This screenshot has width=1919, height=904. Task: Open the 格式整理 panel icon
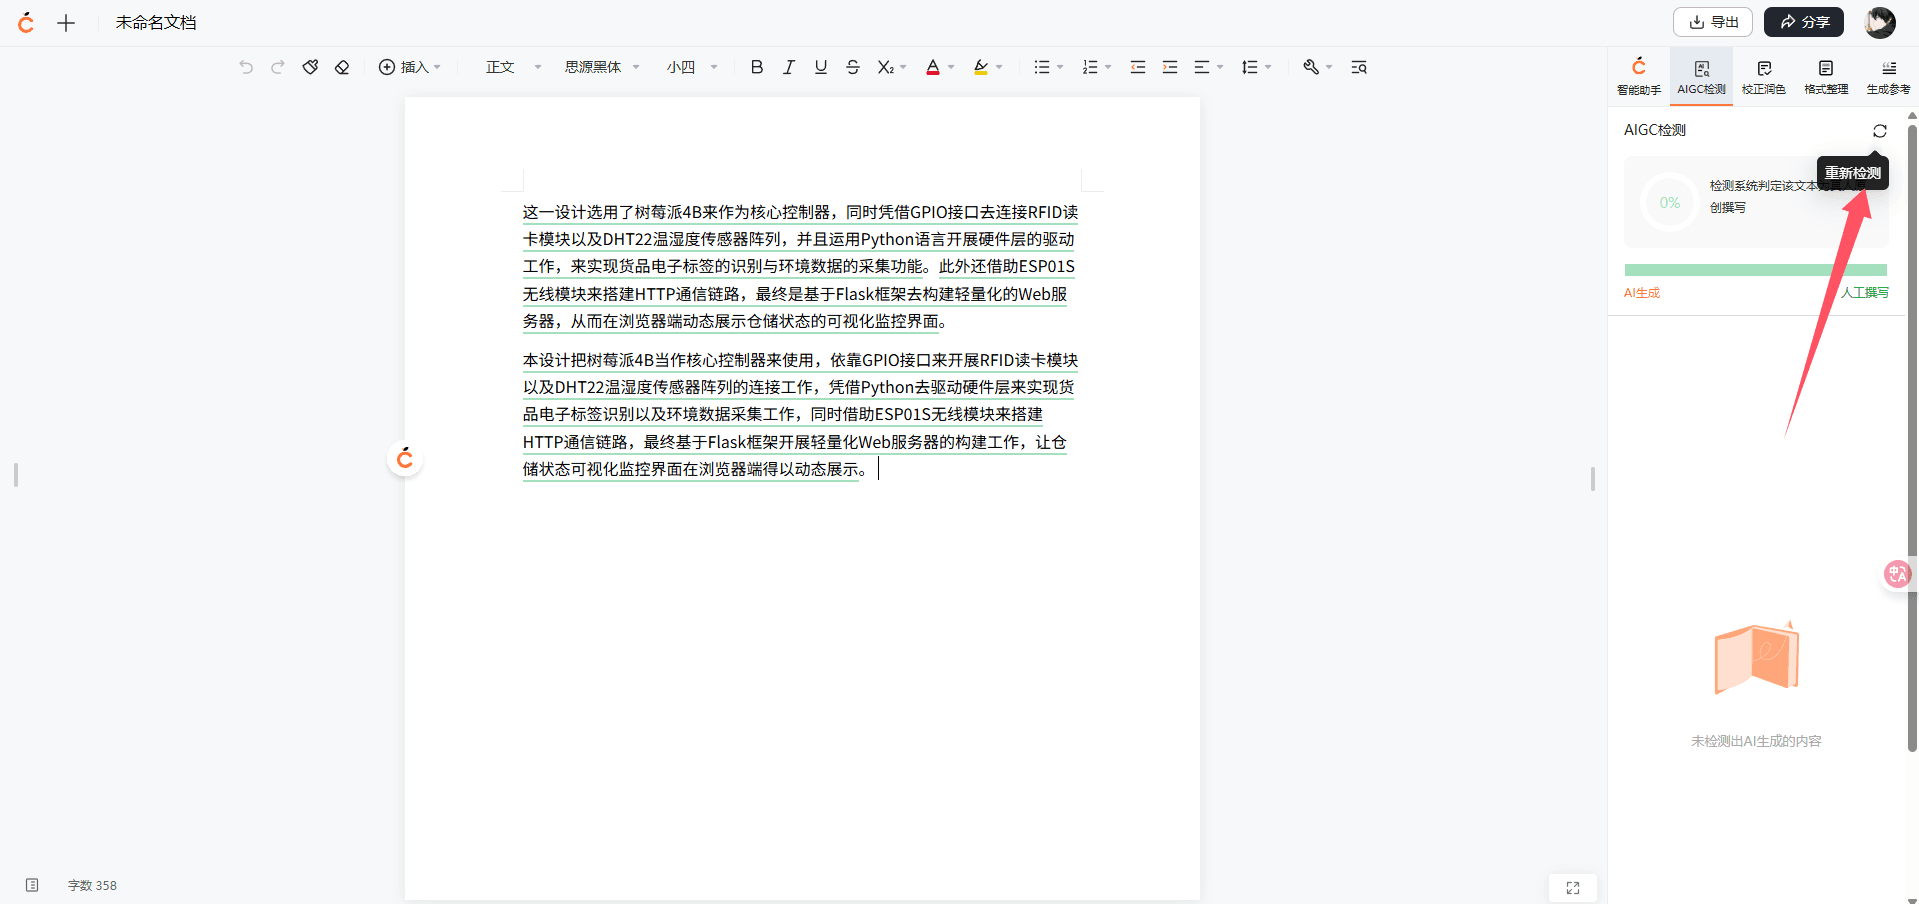1825,75
